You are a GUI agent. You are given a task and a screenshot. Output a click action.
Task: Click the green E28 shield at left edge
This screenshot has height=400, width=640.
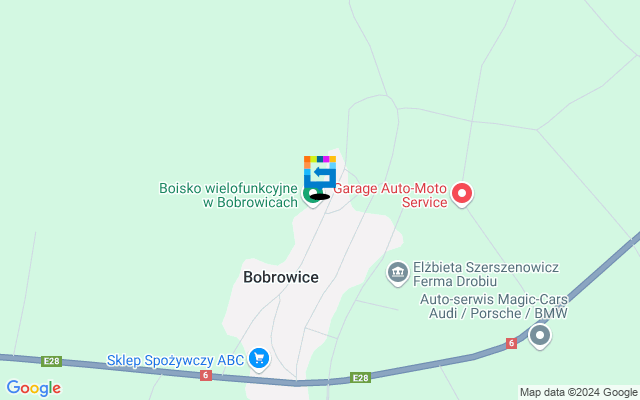51,361
